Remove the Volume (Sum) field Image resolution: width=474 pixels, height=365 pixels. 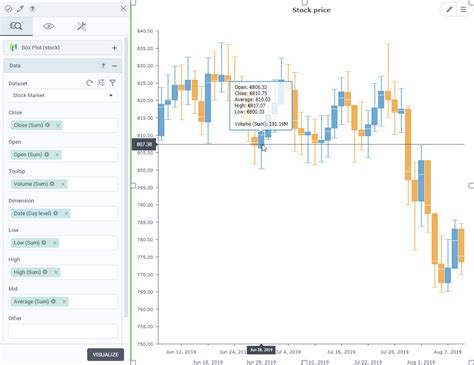[x=63, y=184]
